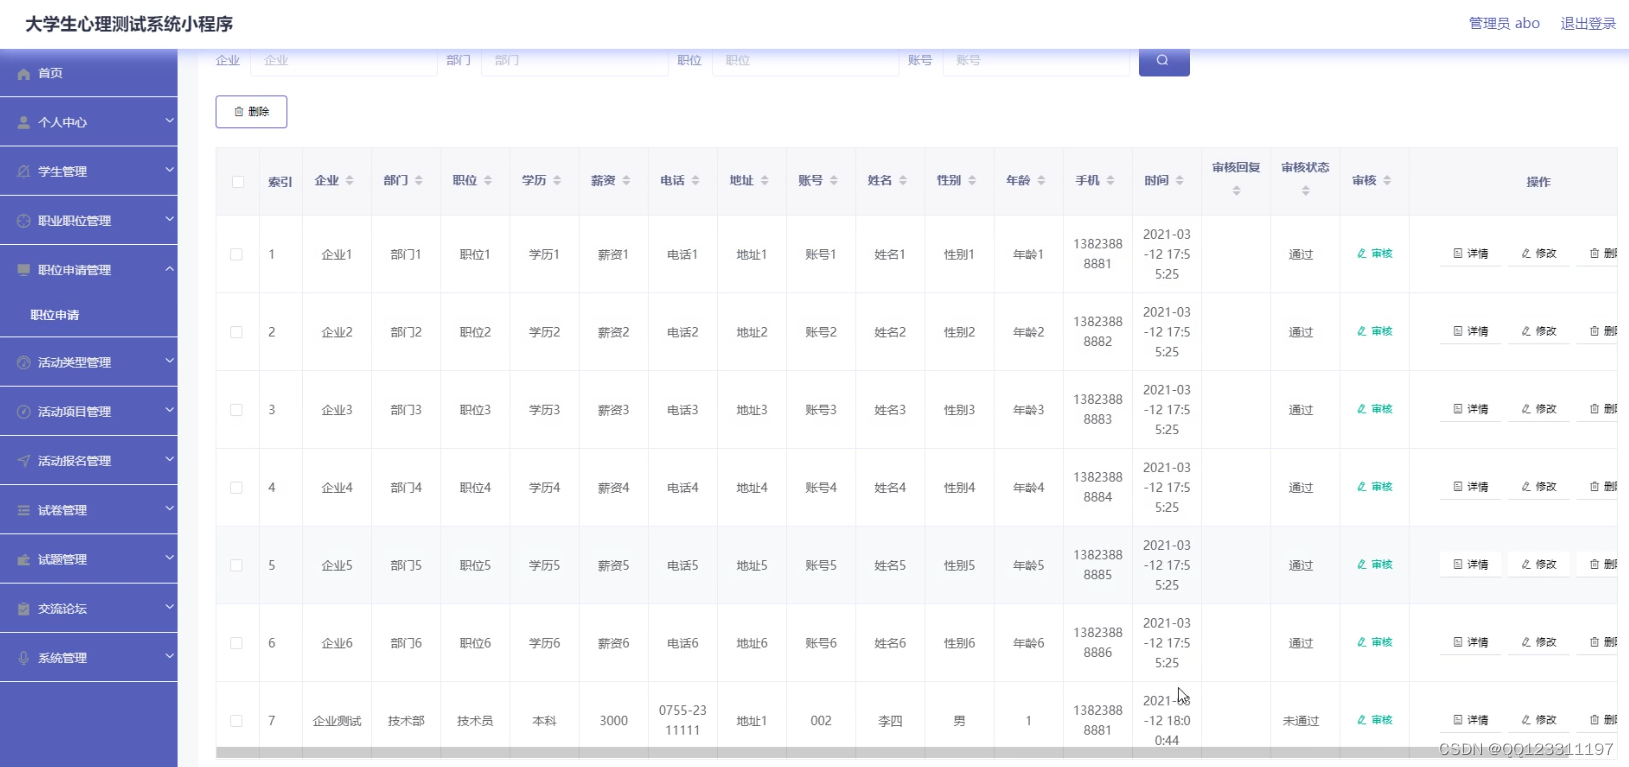This screenshot has width=1629, height=767.
Task: Click the icon next to 职业职位管理
Action: (24, 221)
